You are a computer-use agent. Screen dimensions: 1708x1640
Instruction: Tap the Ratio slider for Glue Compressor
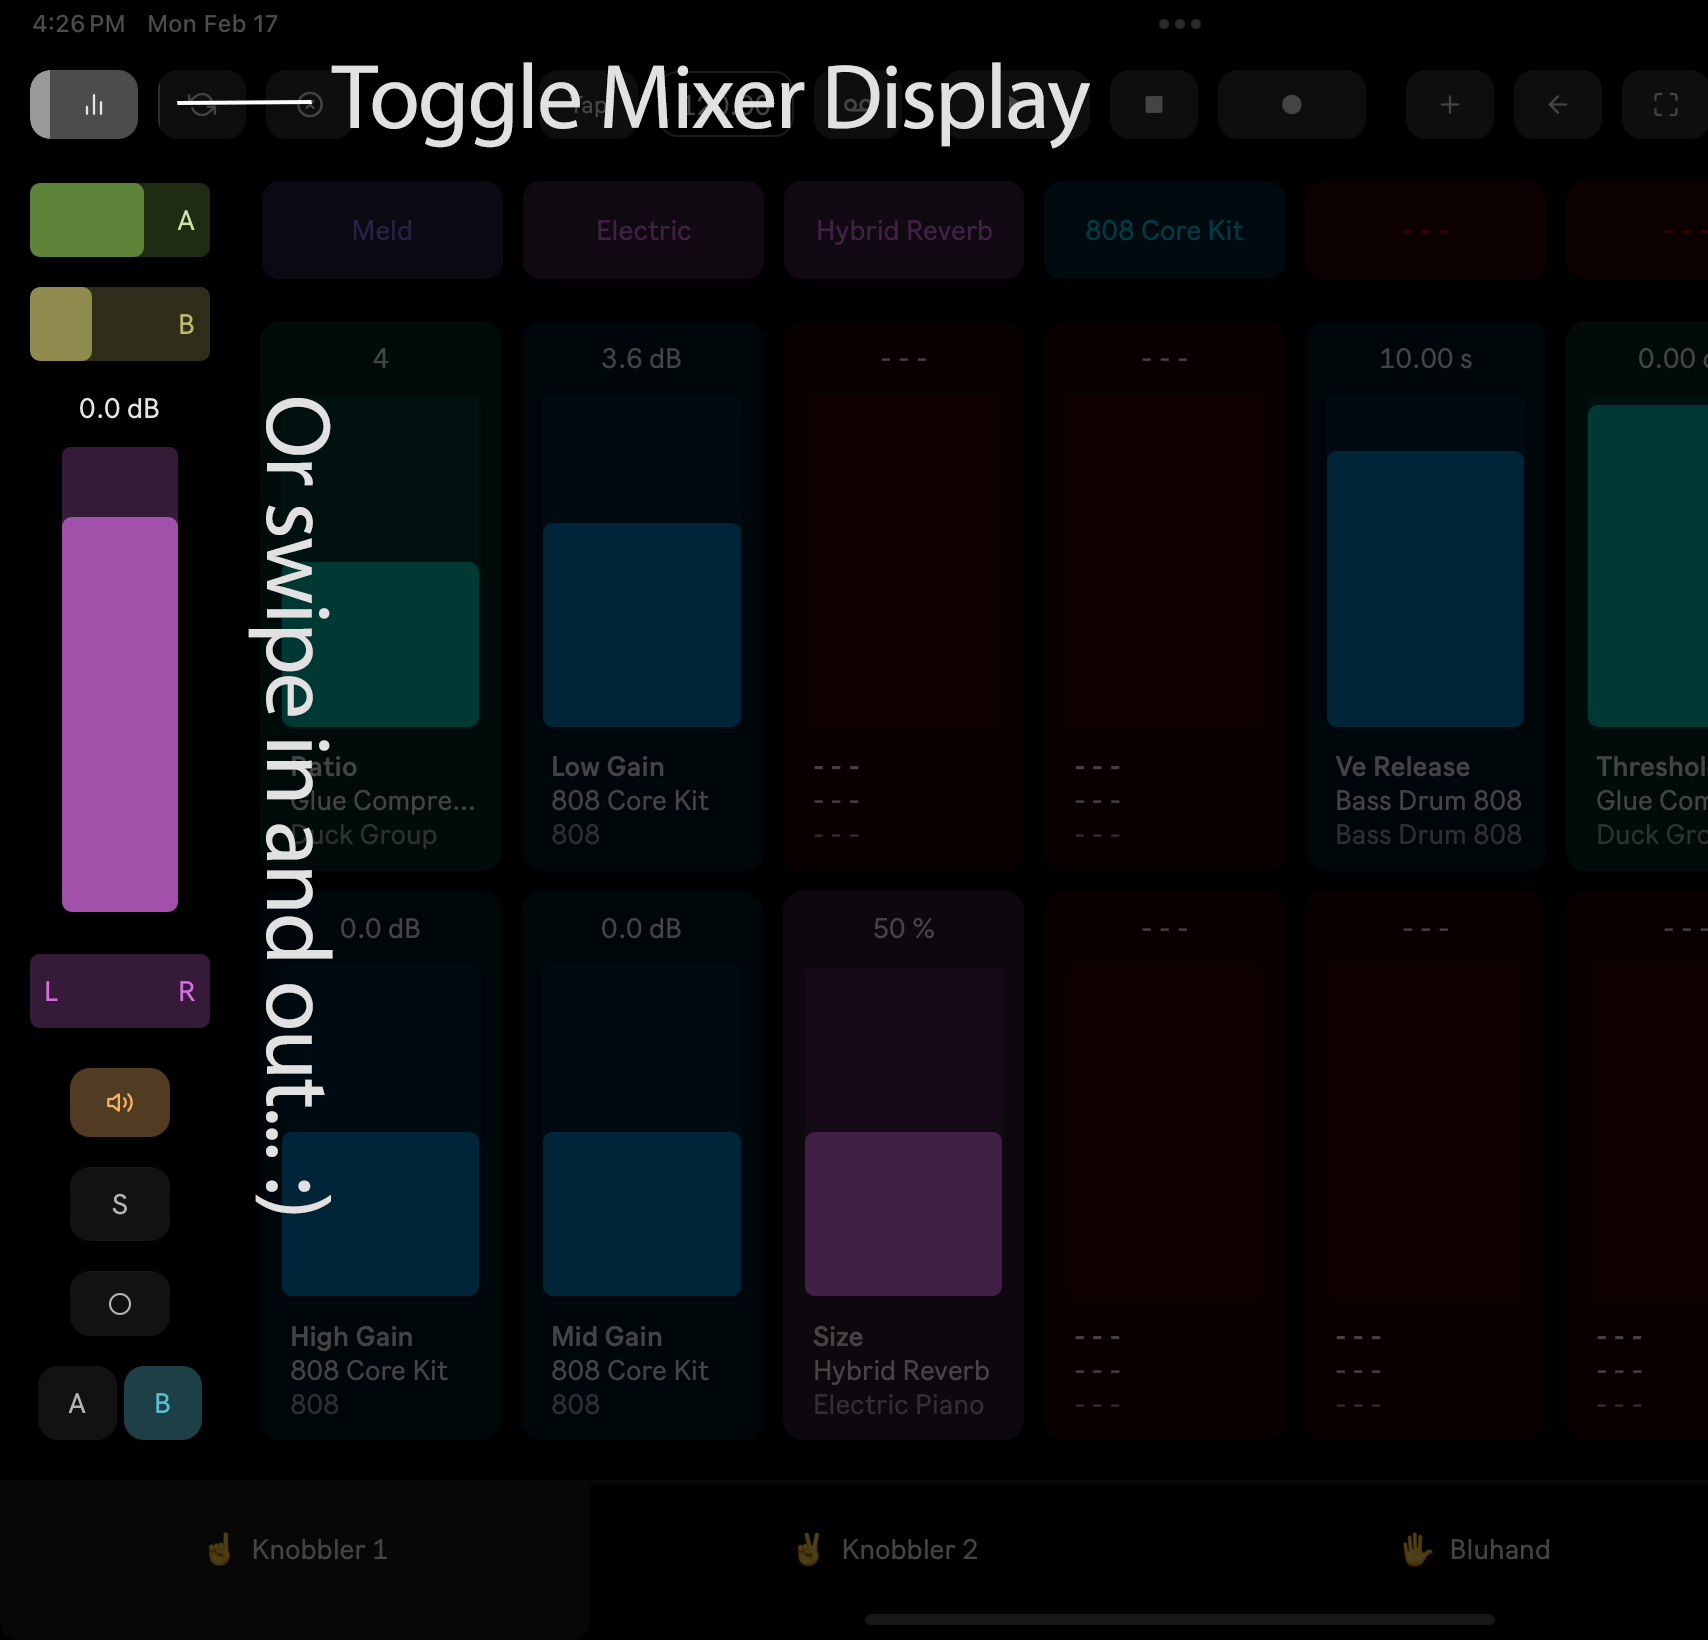pyautogui.click(x=381, y=562)
